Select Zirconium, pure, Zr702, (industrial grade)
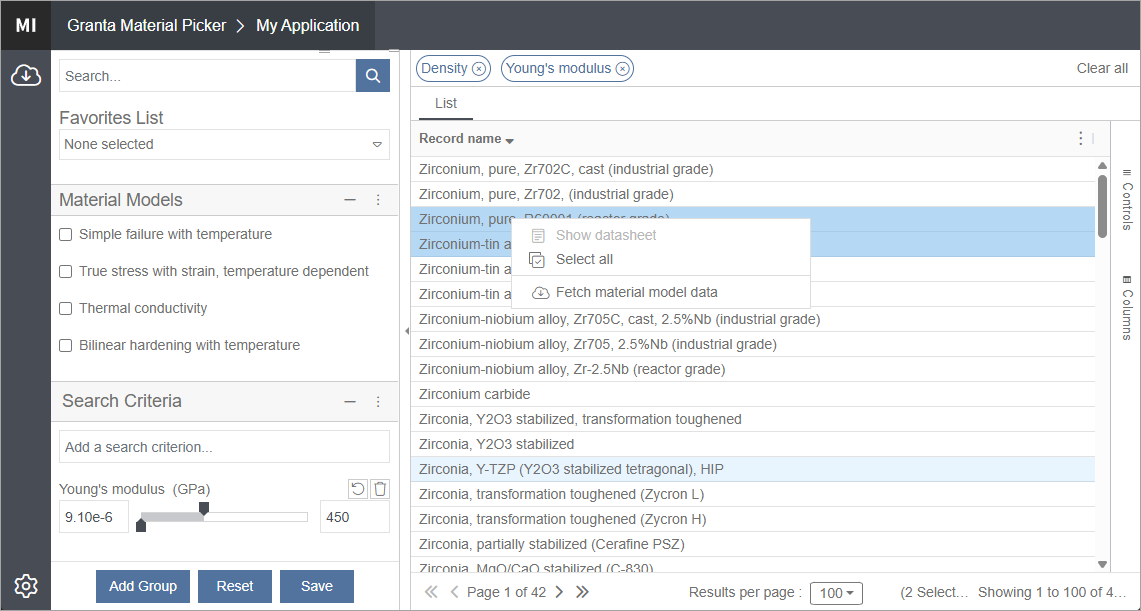This screenshot has width=1141, height=611. pos(753,194)
